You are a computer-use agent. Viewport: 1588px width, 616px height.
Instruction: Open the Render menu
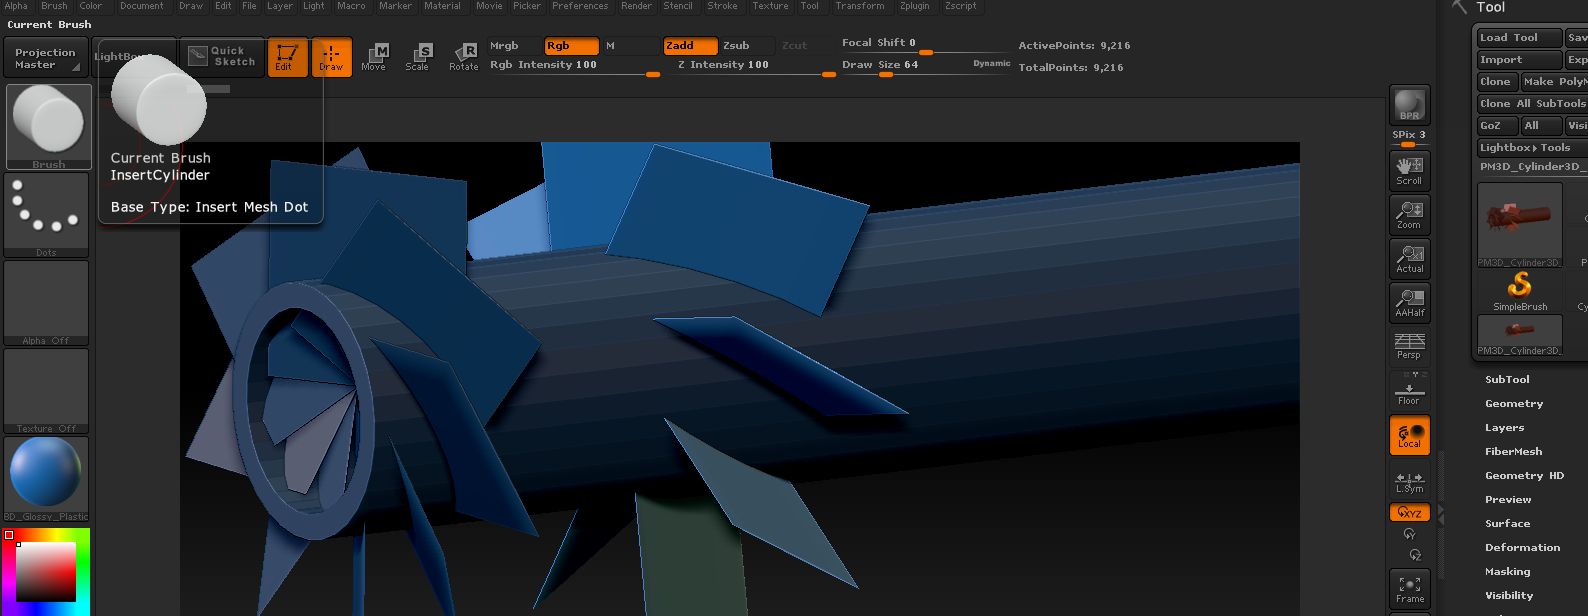(636, 6)
